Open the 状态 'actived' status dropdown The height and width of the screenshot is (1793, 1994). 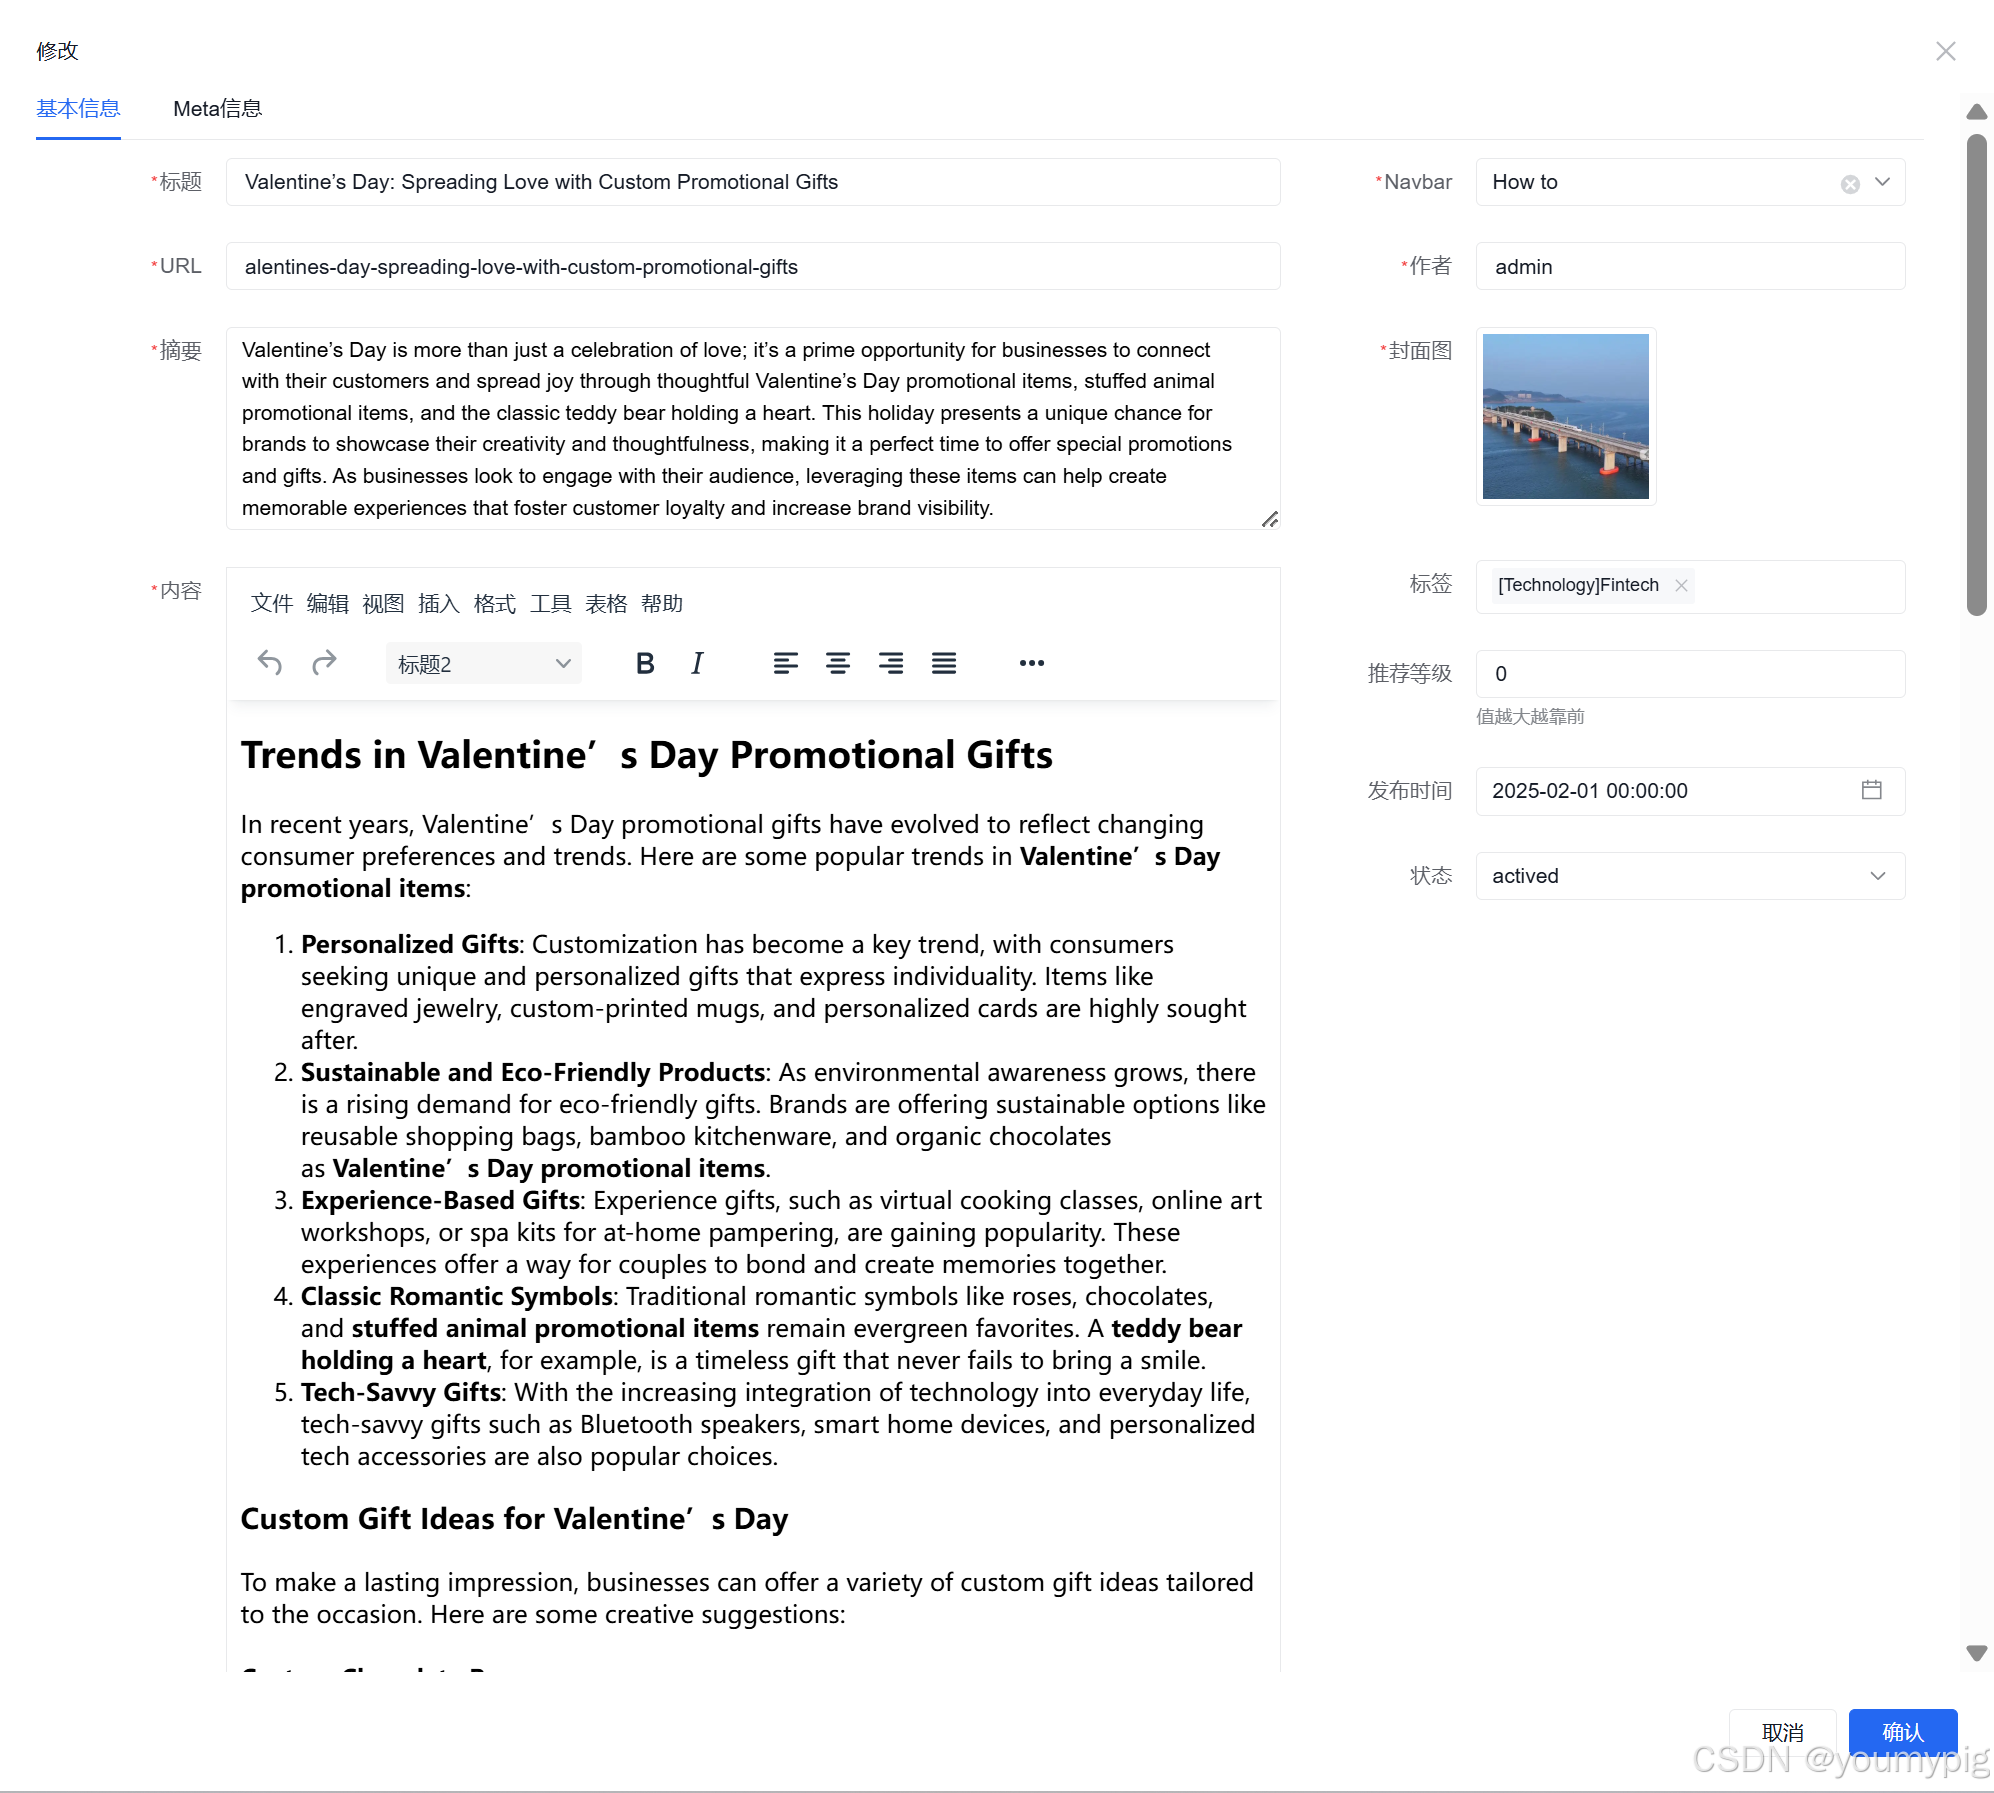1690,876
